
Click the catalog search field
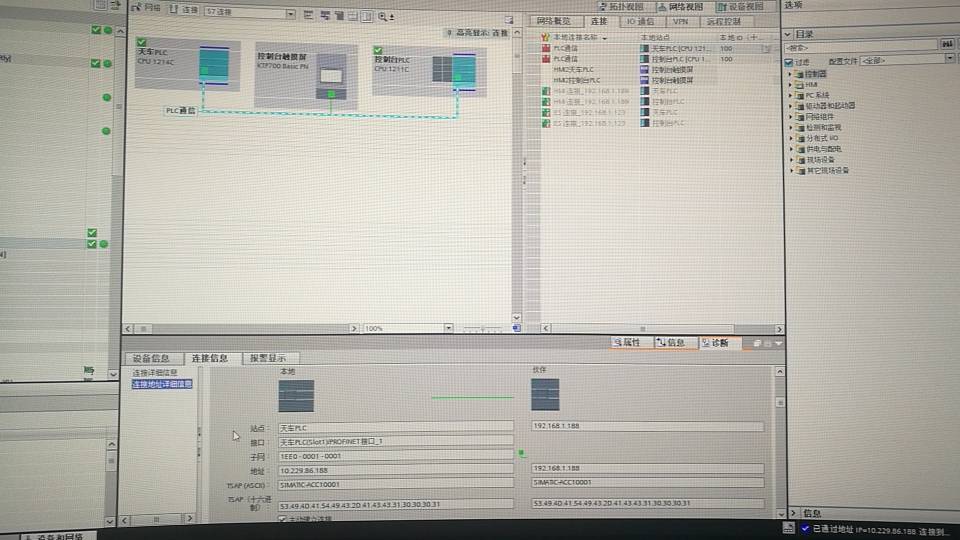[861, 47]
